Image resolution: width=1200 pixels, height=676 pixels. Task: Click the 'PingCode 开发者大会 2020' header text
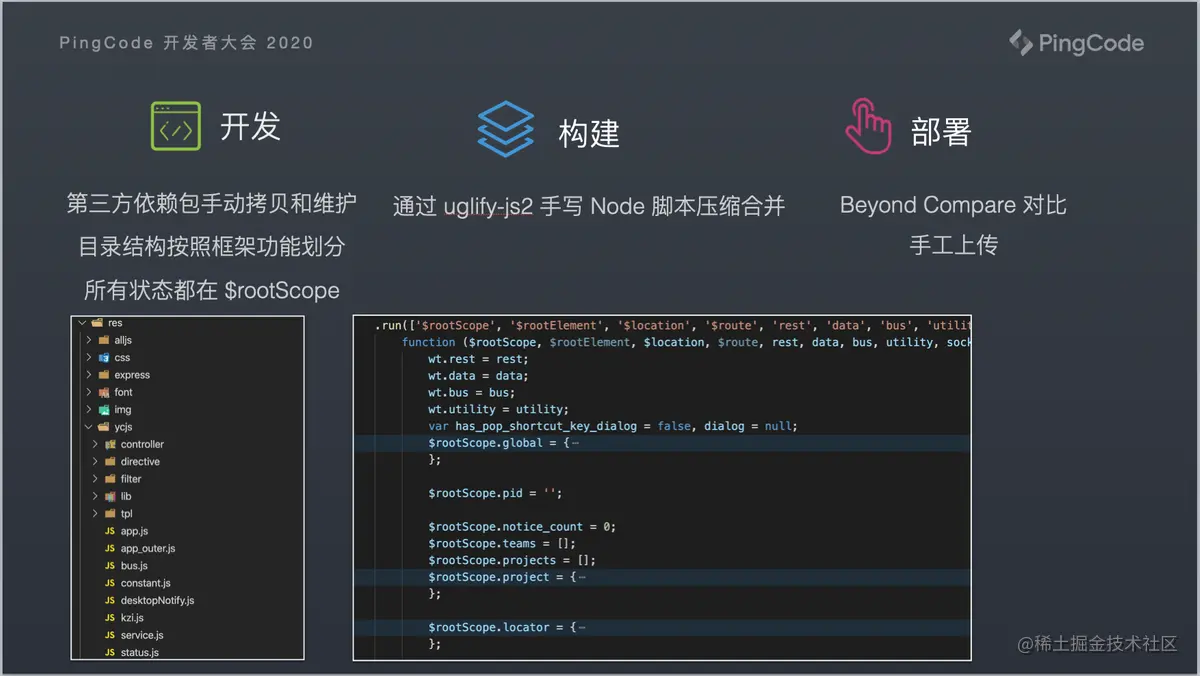(x=186, y=43)
